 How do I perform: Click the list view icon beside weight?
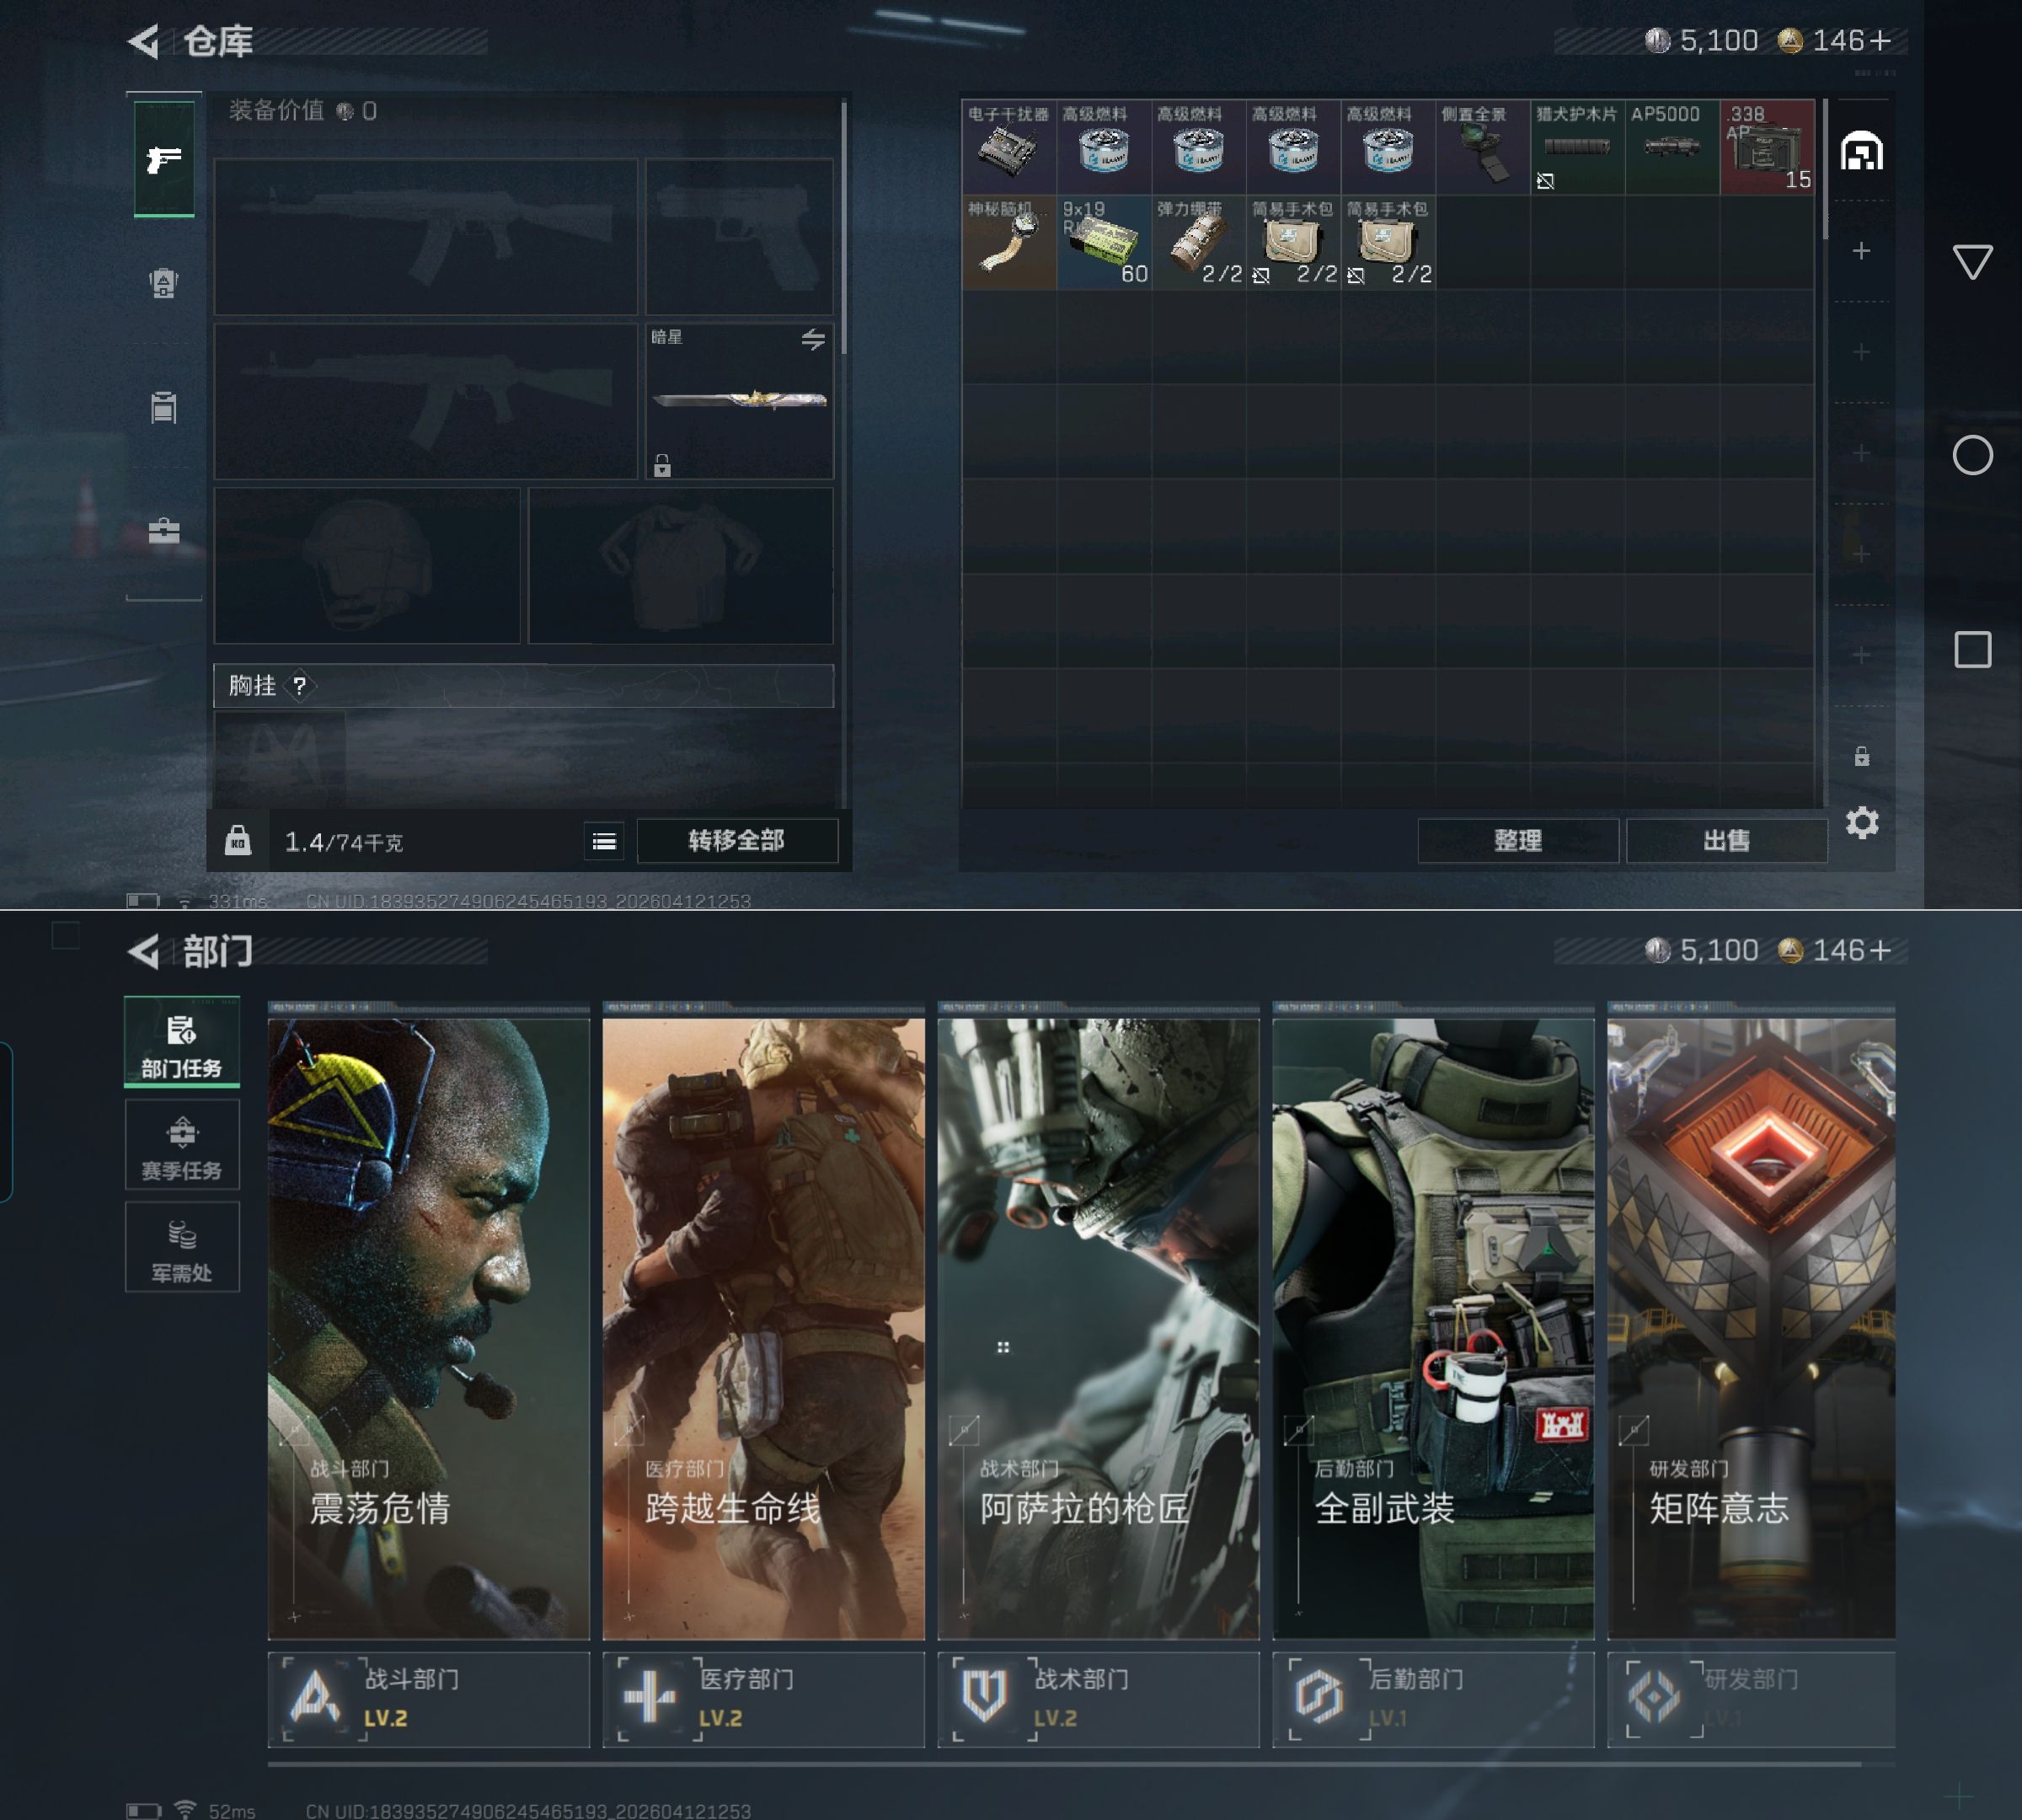coord(604,841)
